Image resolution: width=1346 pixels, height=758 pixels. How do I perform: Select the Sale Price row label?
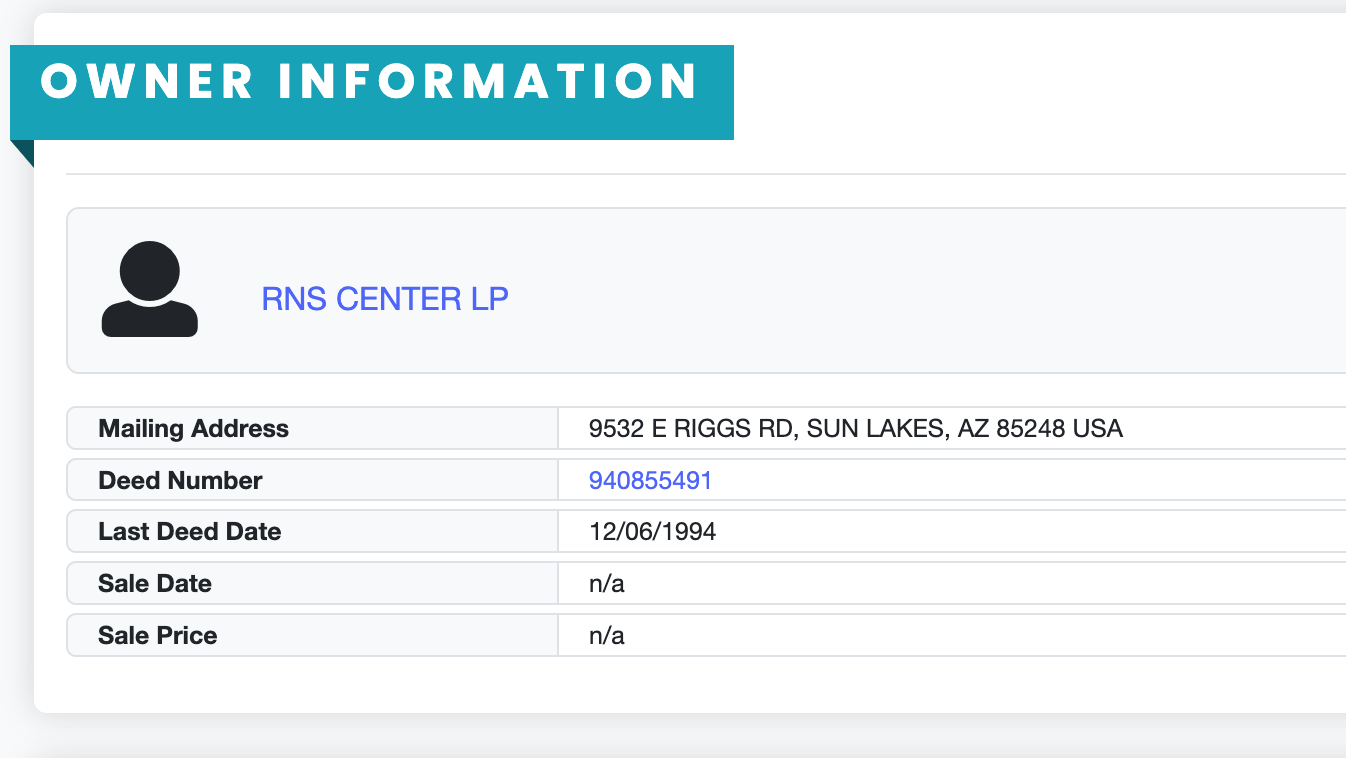point(158,636)
